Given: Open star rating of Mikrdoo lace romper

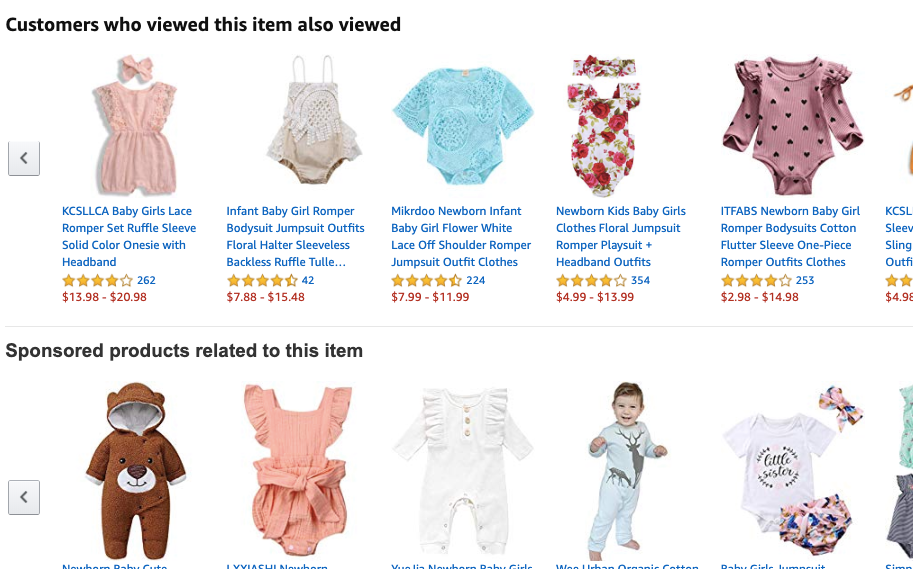Looking at the screenshot, I should tap(427, 280).
